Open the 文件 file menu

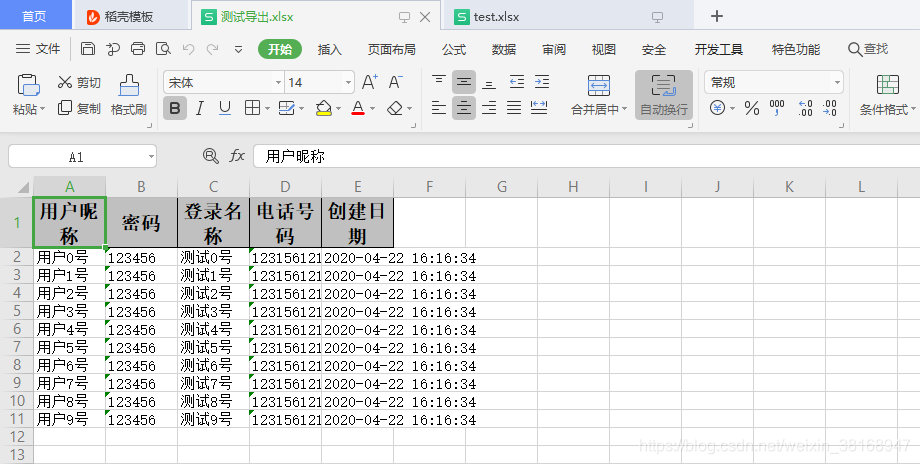tap(38, 49)
